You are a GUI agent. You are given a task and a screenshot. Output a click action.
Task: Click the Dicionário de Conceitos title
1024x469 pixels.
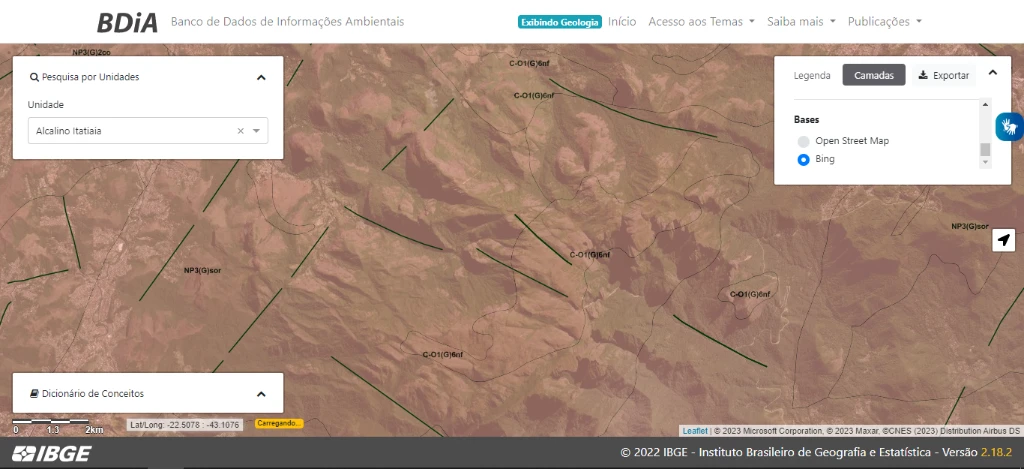point(93,394)
